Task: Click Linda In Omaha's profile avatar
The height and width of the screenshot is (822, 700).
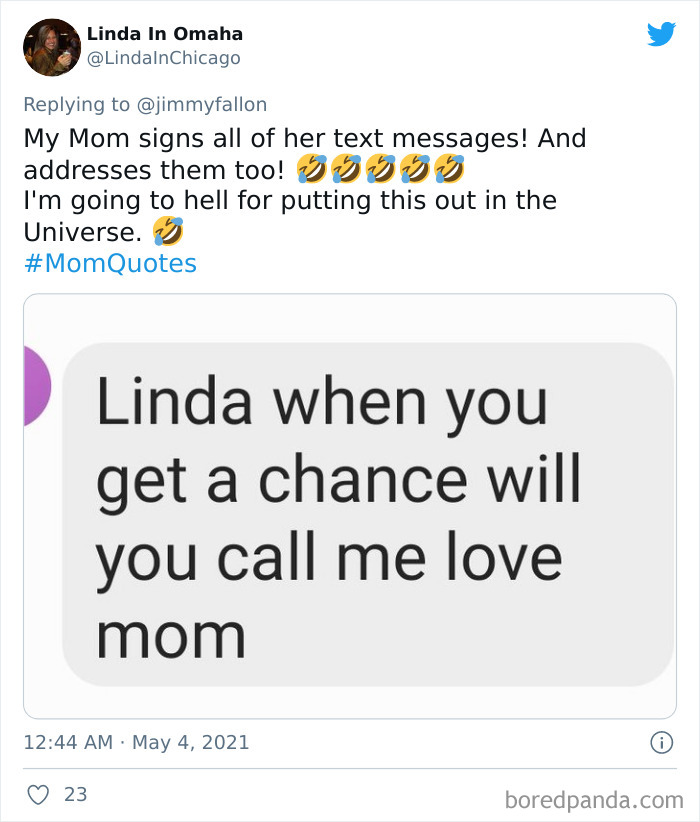Action: tap(50, 45)
